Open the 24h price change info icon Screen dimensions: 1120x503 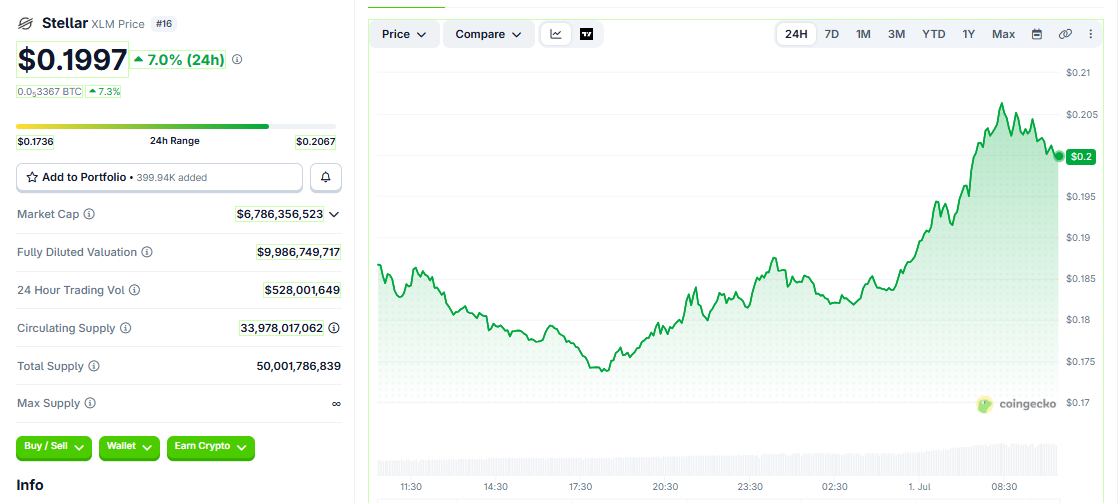click(x=237, y=59)
